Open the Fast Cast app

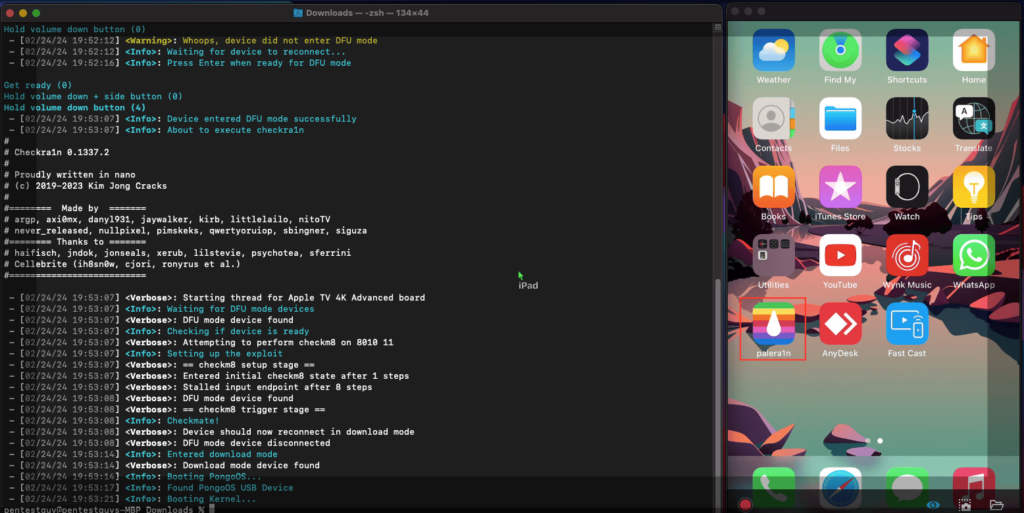906,324
